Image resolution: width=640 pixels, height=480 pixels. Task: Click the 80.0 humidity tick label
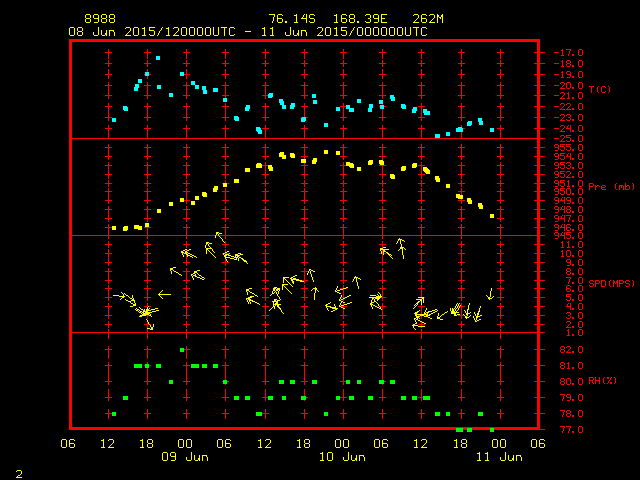[x=571, y=382]
